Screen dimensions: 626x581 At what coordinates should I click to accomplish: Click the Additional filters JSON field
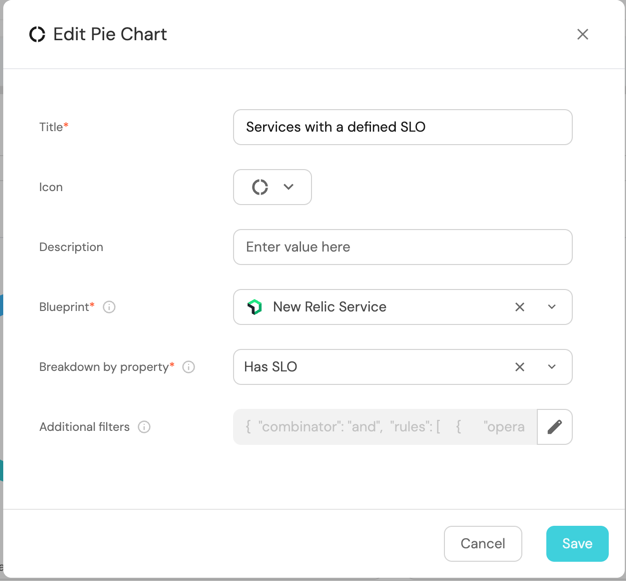coord(385,427)
